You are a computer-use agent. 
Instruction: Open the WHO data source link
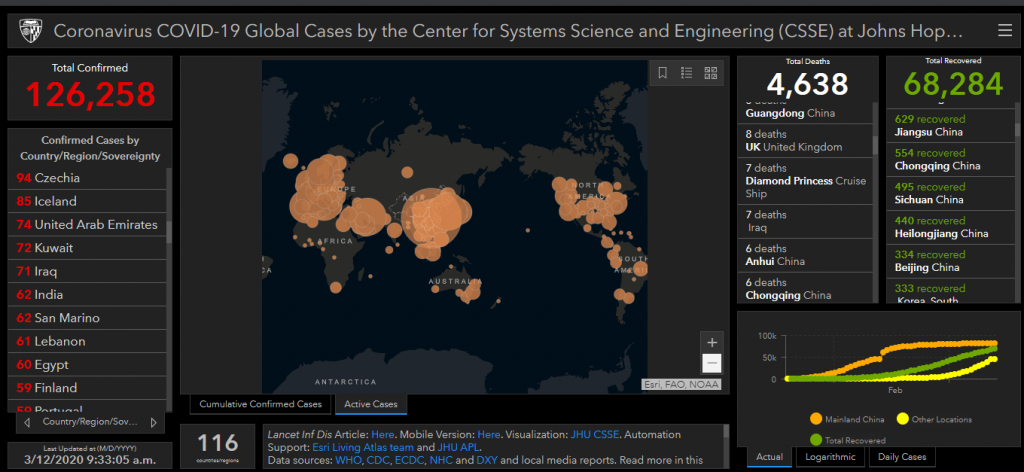click(347, 460)
